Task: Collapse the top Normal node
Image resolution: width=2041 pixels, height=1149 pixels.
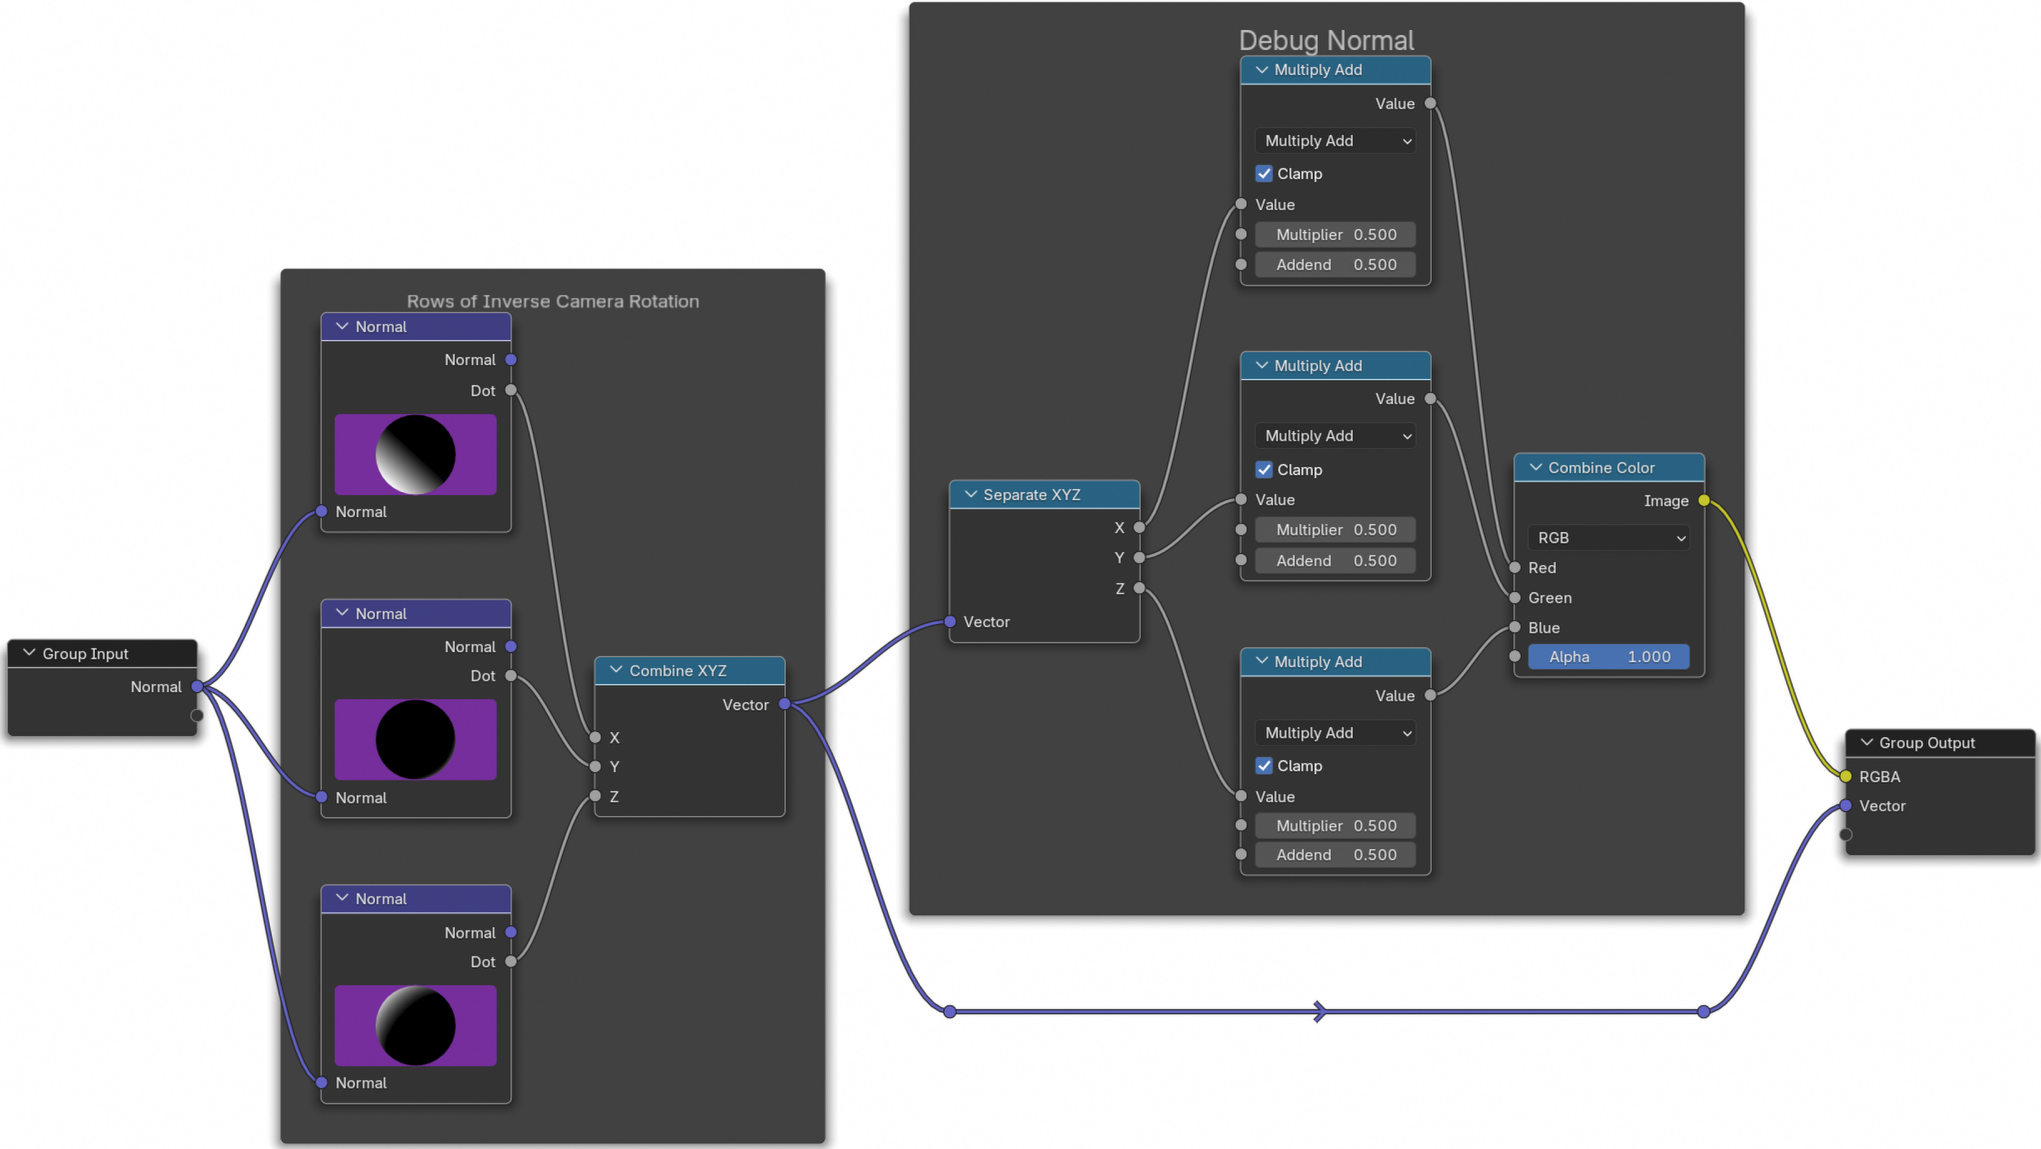Action: (342, 326)
